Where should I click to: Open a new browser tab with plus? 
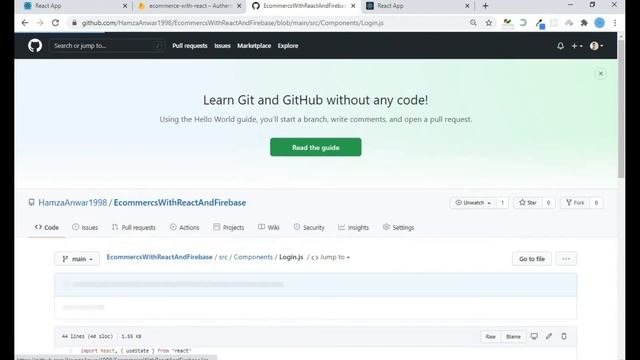tap(485, 6)
